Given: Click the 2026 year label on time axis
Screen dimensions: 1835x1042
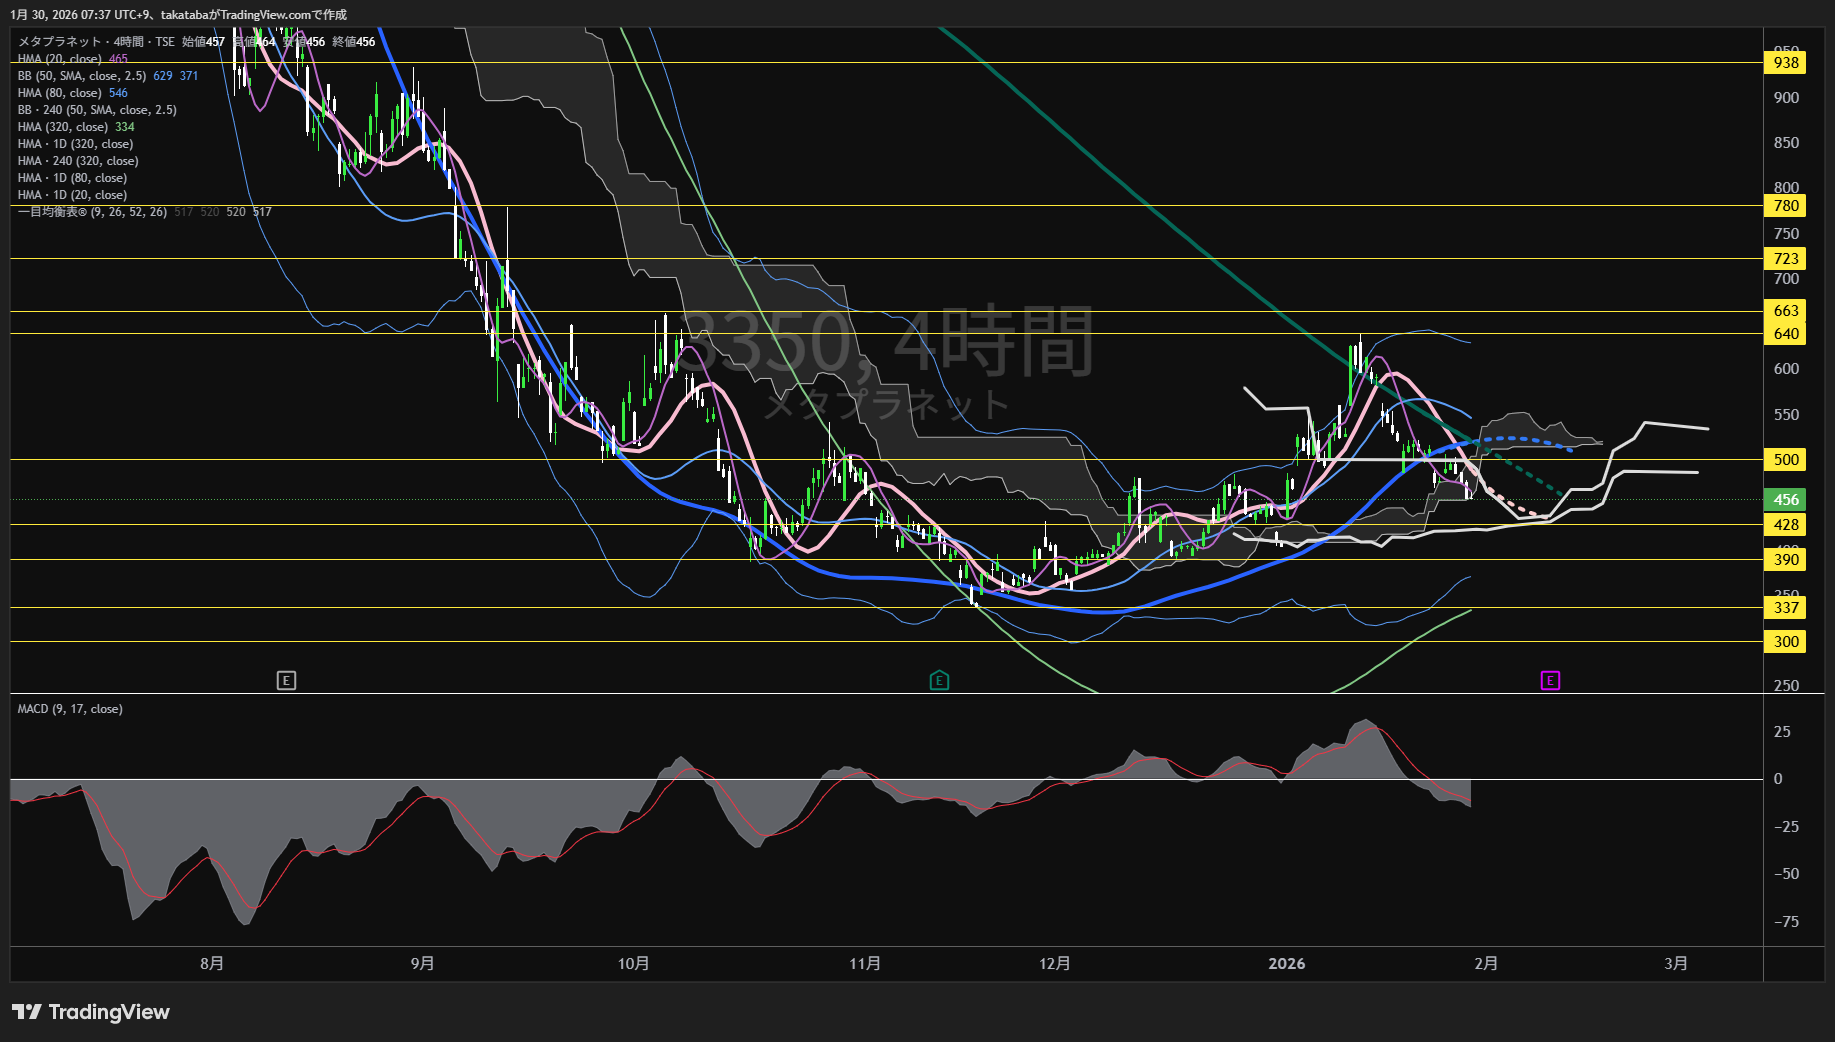Looking at the screenshot, I should [1286, 964].
